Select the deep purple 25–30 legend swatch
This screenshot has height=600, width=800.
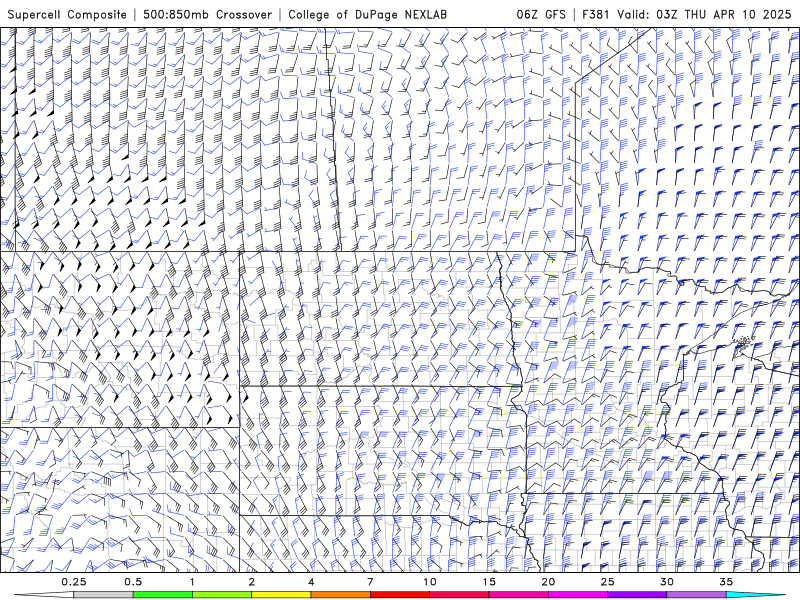pos(637,595)
